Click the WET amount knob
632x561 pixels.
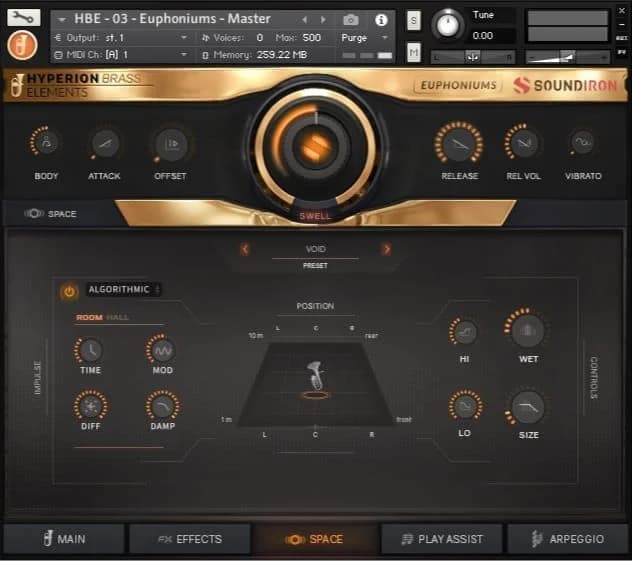[528, 331]
